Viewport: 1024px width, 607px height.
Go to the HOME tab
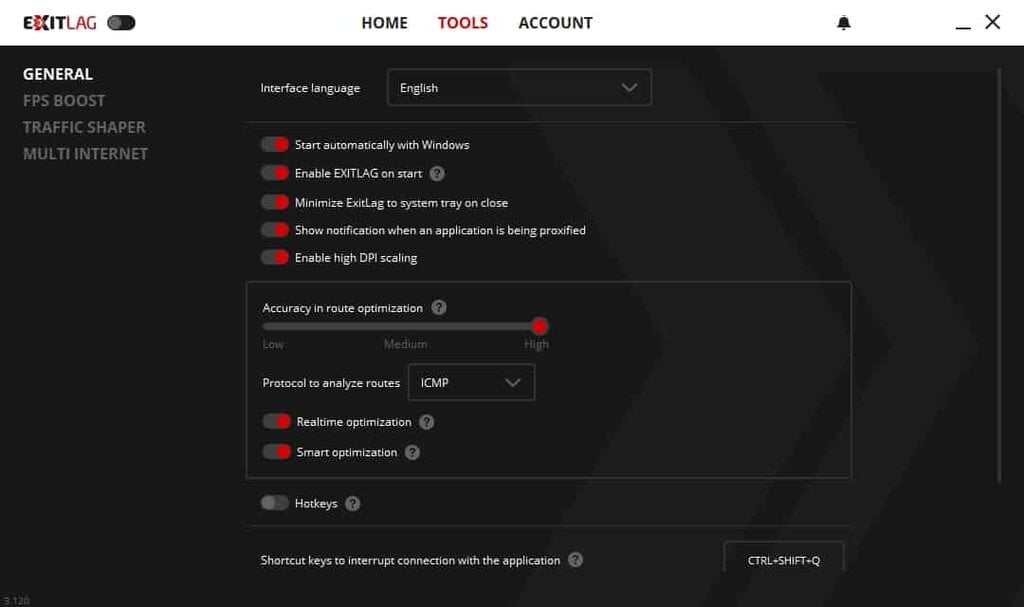[x=385, y=23]
